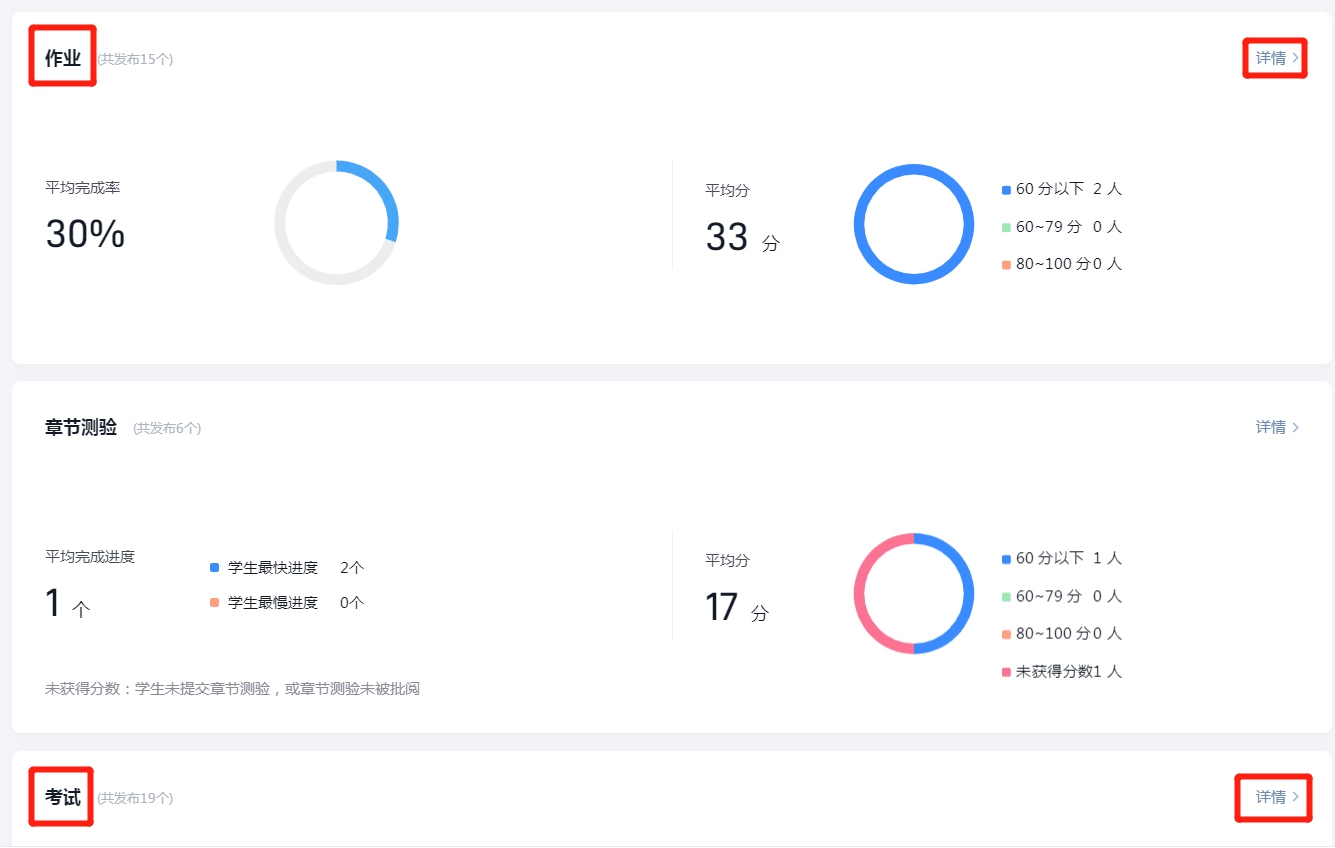Screen dimensions: 1335x848
Task: Open the 考试 详情 link
Action: 1276,797
